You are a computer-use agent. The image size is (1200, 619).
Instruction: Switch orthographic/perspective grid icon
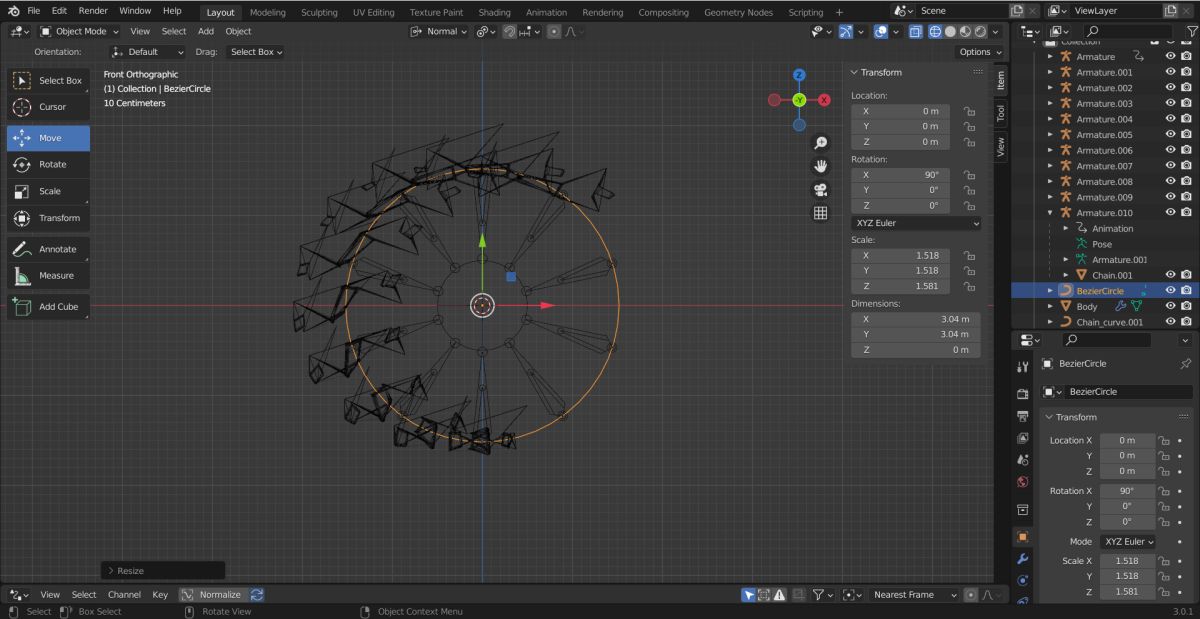pos(820,212)
